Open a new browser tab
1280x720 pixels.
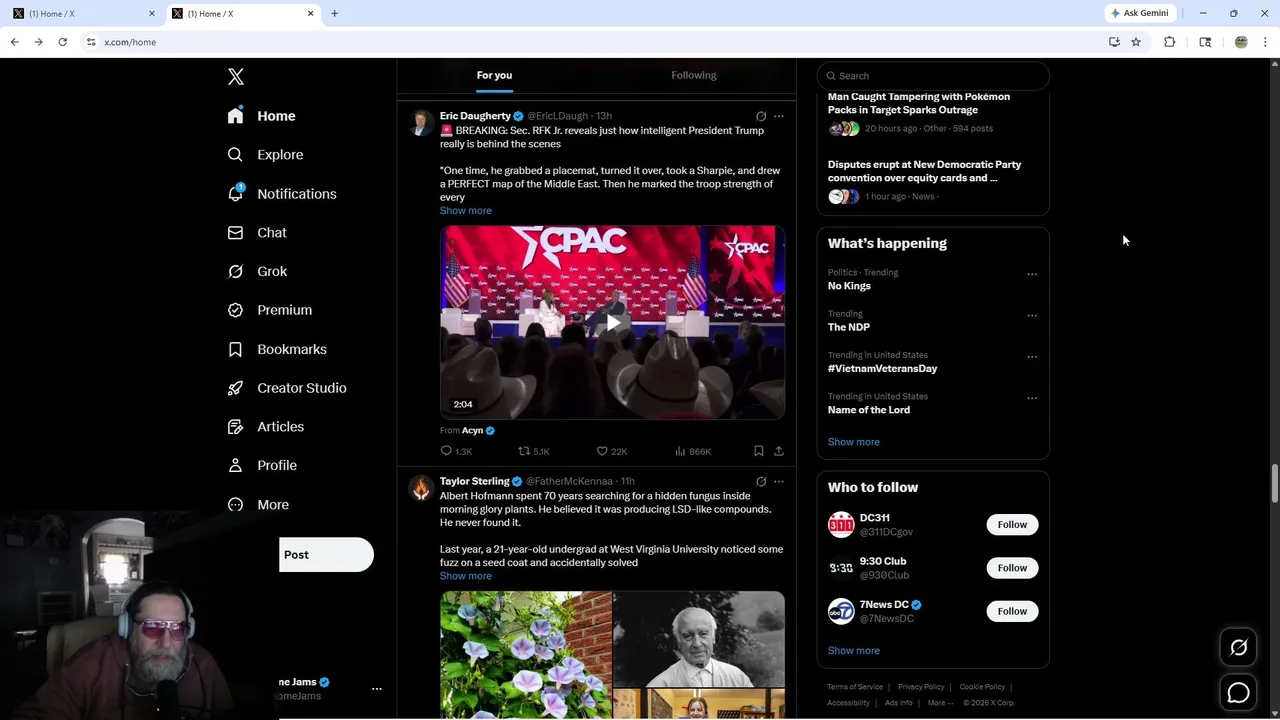tap(334, 13)
